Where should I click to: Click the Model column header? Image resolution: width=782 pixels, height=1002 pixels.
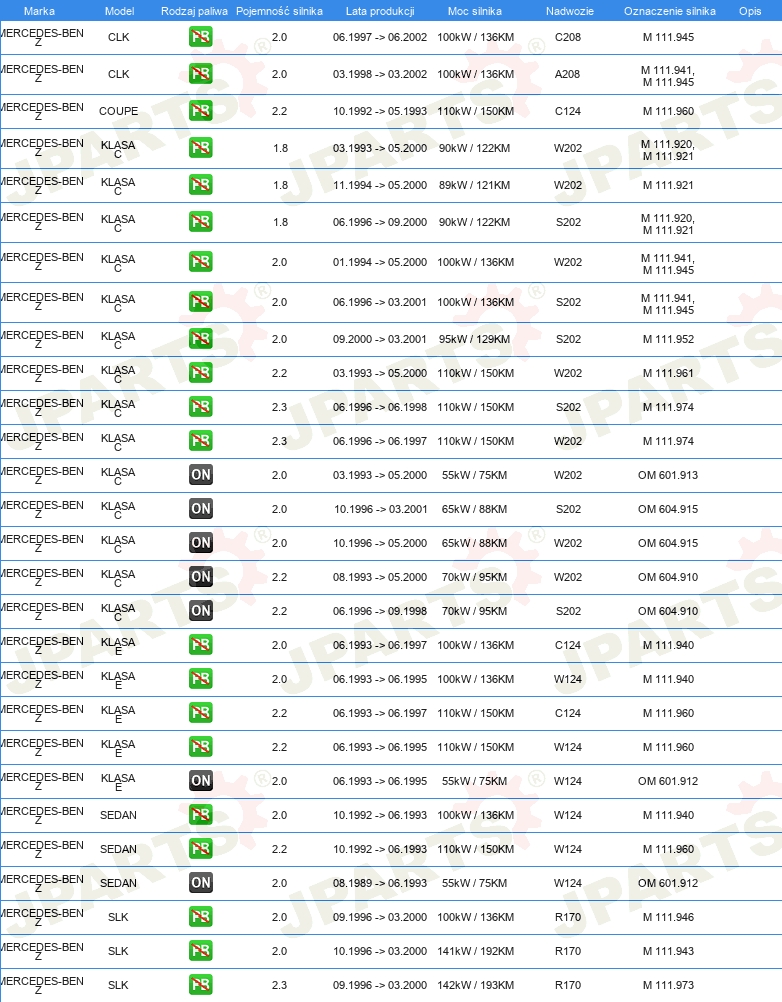click(119, 11)
